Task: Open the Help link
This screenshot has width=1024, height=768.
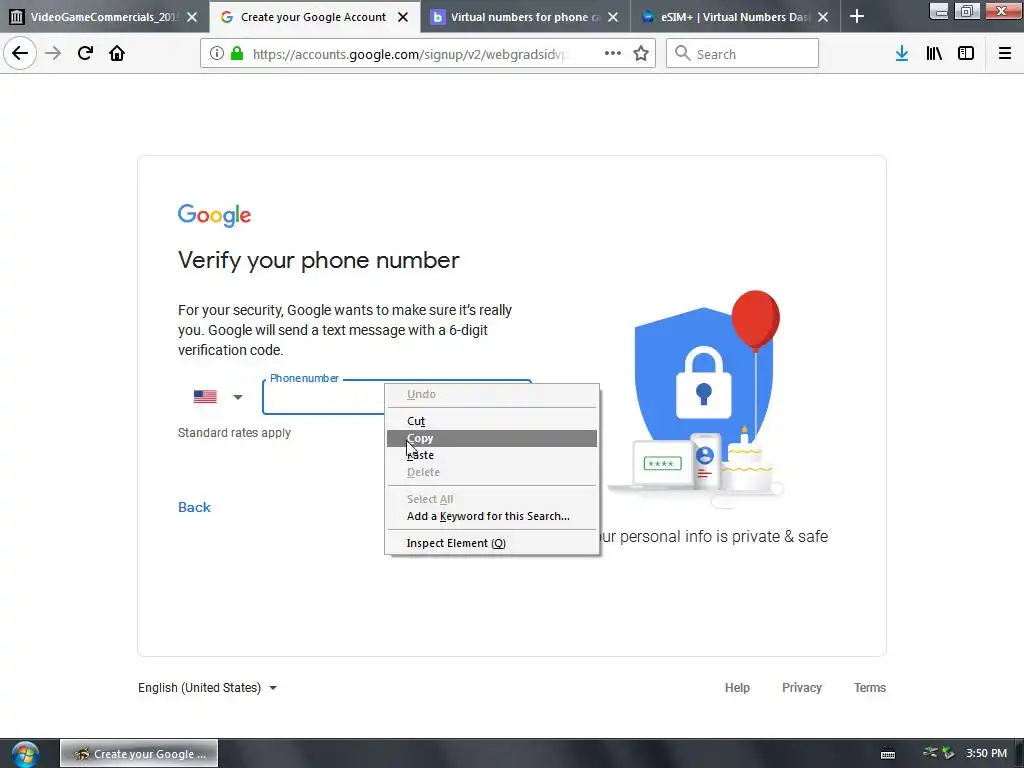Action: 737,688
